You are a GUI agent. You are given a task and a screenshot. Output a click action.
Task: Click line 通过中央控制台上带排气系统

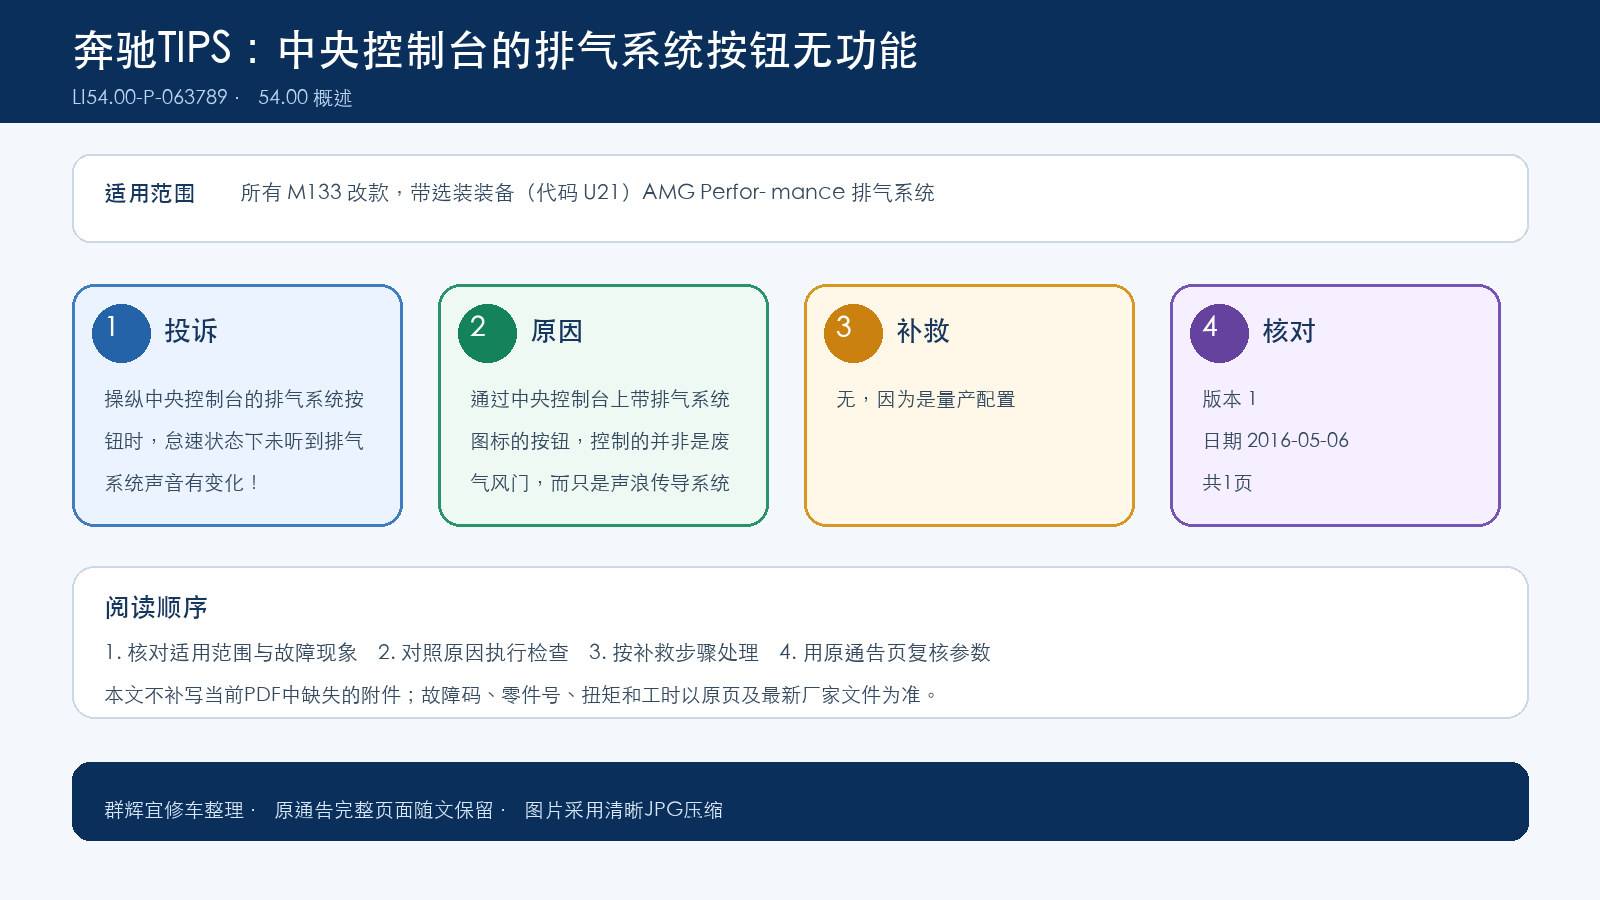[600, 399]
